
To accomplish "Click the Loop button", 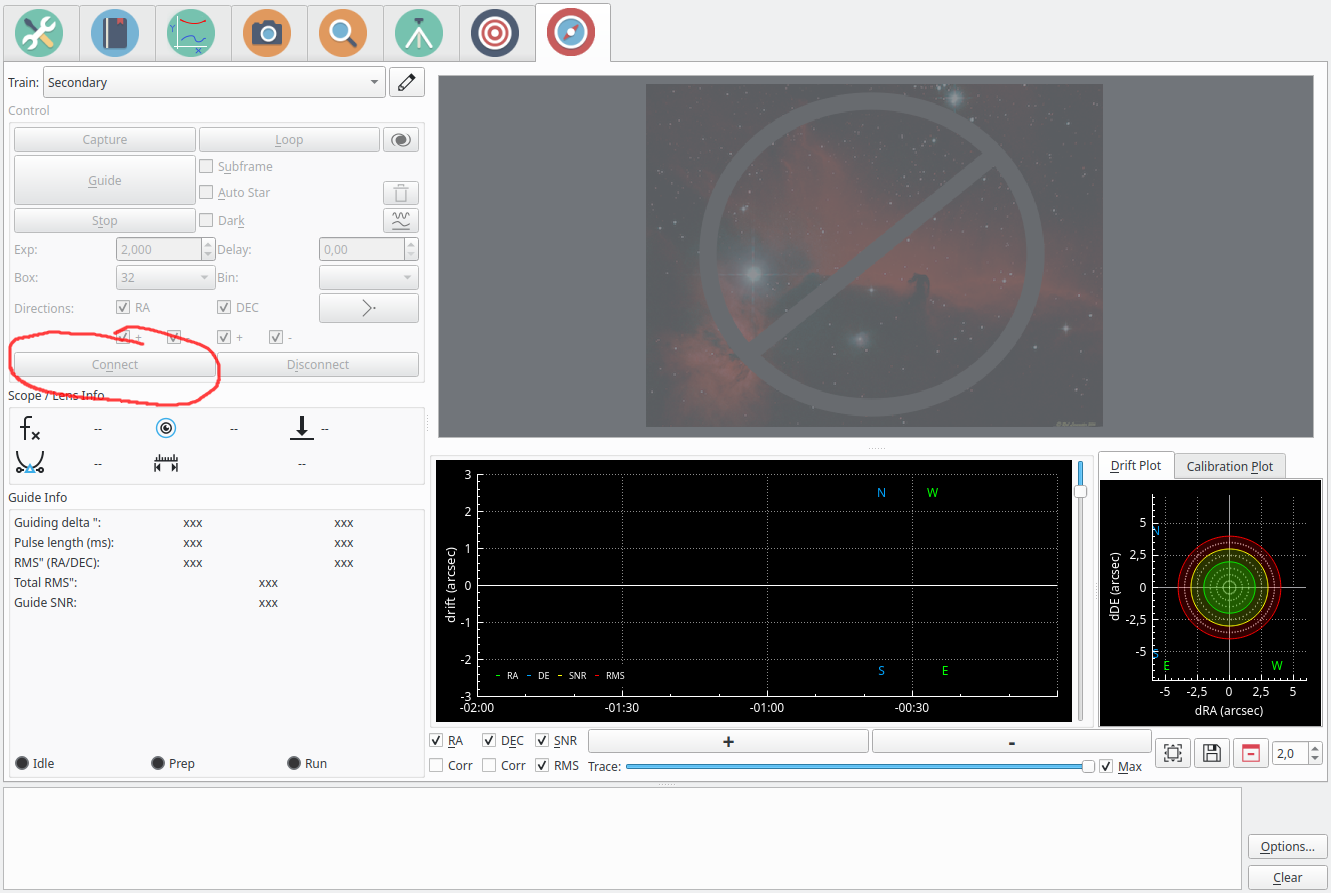I will pos(289,140).
